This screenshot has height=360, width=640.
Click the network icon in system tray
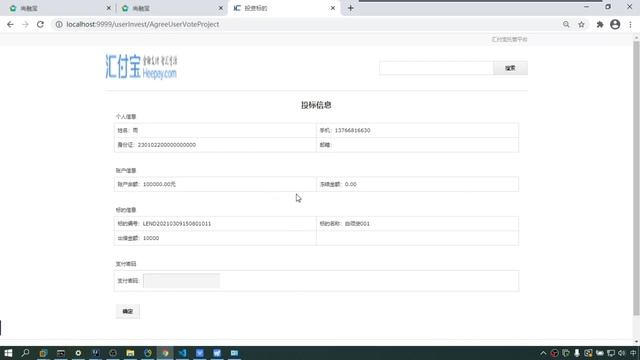(x=611, y=353)
